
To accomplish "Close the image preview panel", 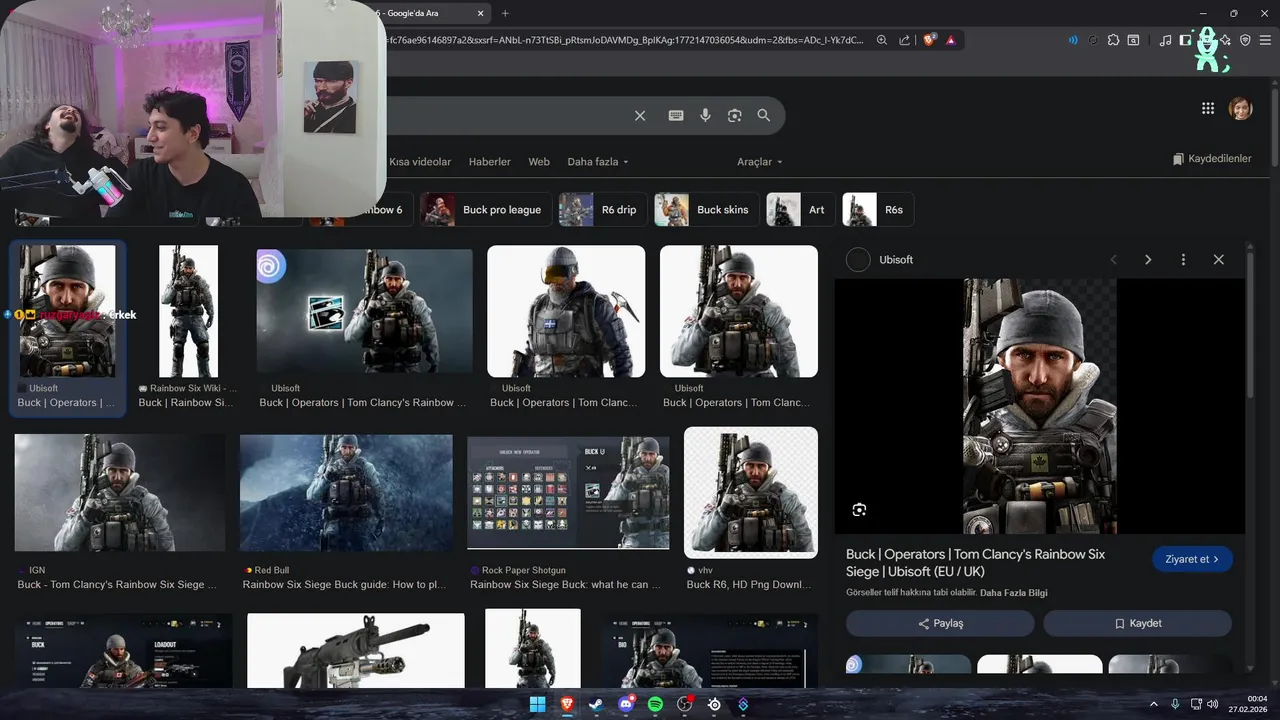I will tap(1218, 260).
